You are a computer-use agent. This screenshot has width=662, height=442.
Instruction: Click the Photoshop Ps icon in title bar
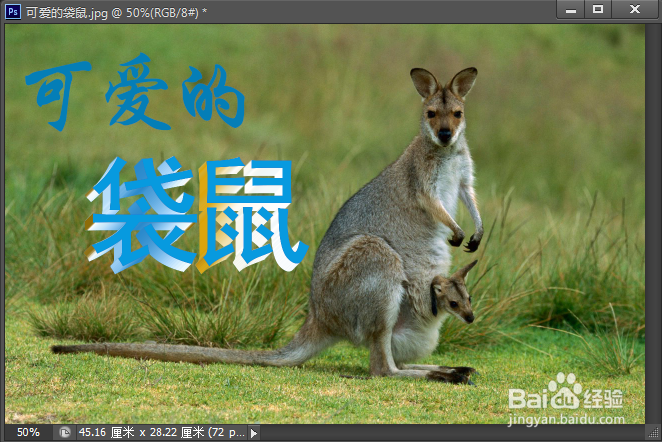(13, 11)
